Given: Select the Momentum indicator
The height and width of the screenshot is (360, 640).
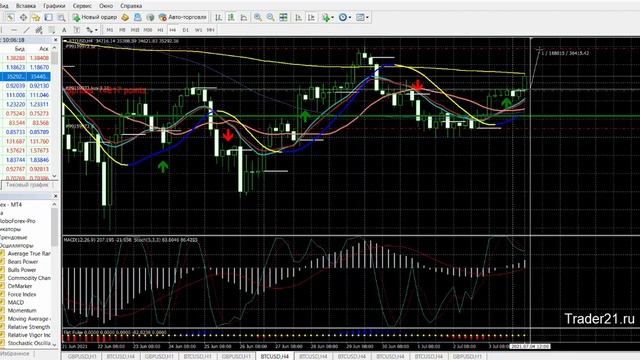Looking at the screenshot, I should pos(22,311).
